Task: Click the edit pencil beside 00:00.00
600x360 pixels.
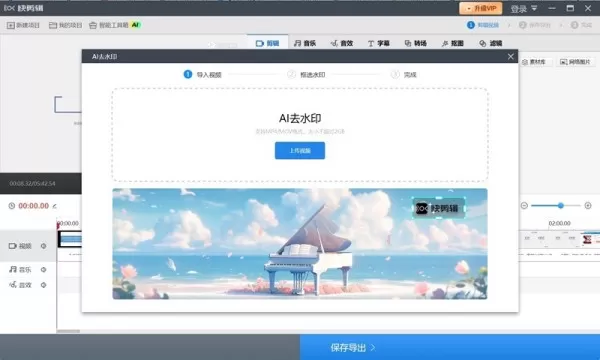Action: pos(55,206)
